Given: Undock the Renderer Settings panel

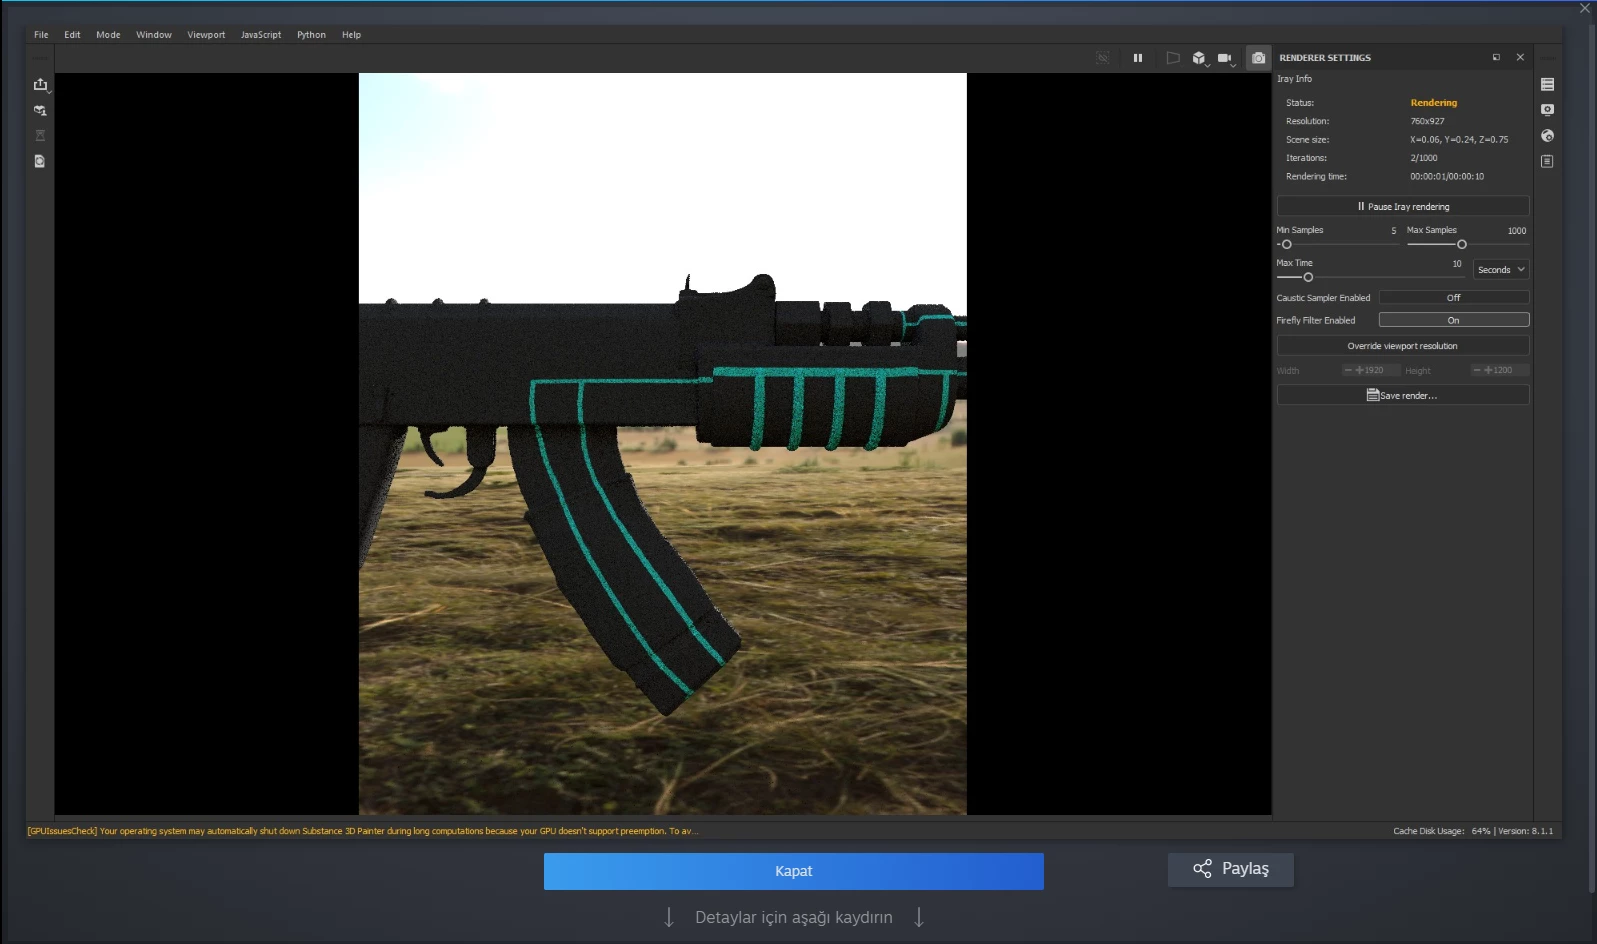Looking at the screenshot, I should pyautogui.click(x=1496, y=57).
